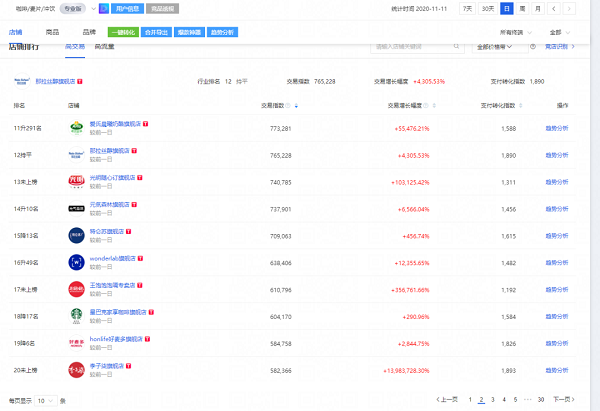This screenshot has width=600, height=411.
Task: Expand the category dropdown arrow beside 专业版
Action: [x=93, y=8]
